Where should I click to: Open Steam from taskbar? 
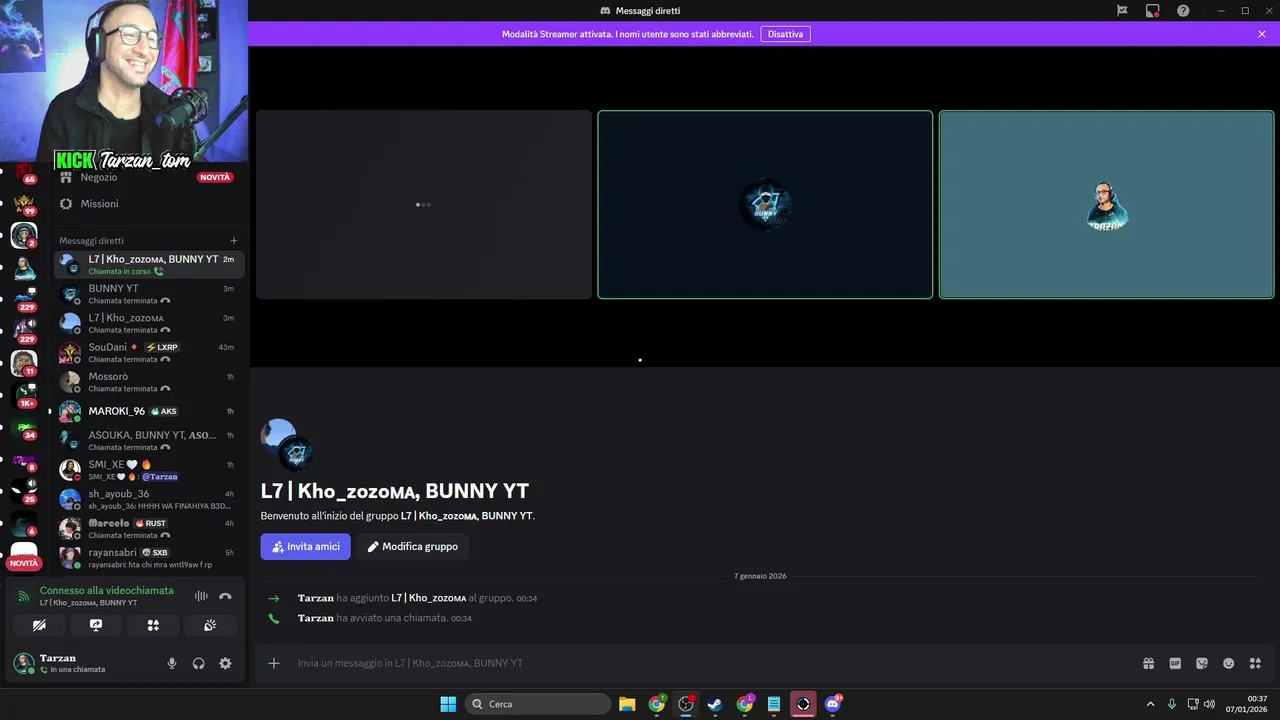point(715,704)
